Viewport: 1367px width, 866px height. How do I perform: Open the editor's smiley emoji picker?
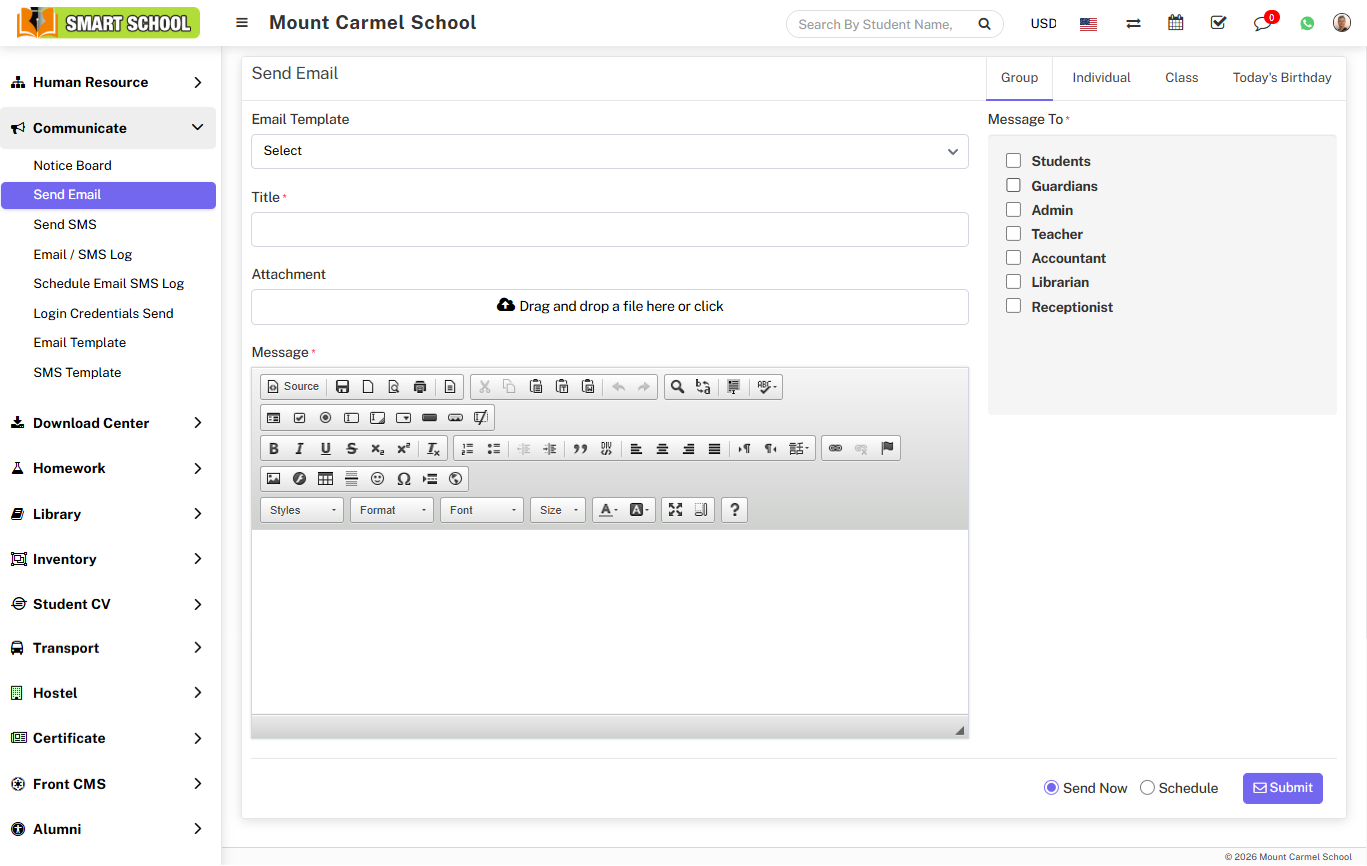[377, 479]
